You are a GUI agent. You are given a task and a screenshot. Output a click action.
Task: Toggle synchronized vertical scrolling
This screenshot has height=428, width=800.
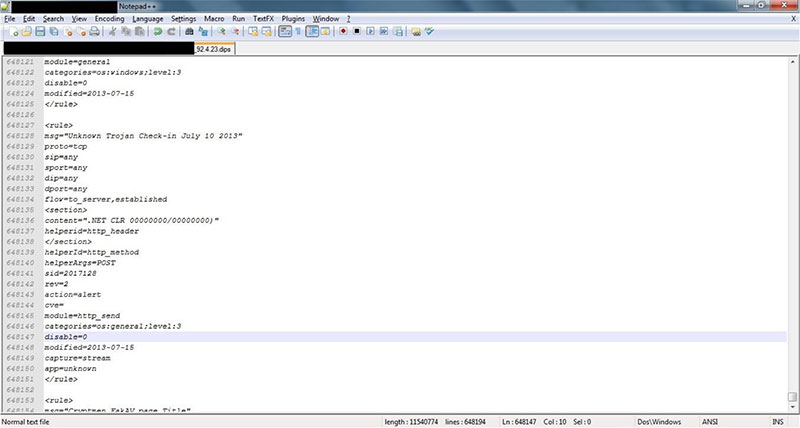click(253, 32)
